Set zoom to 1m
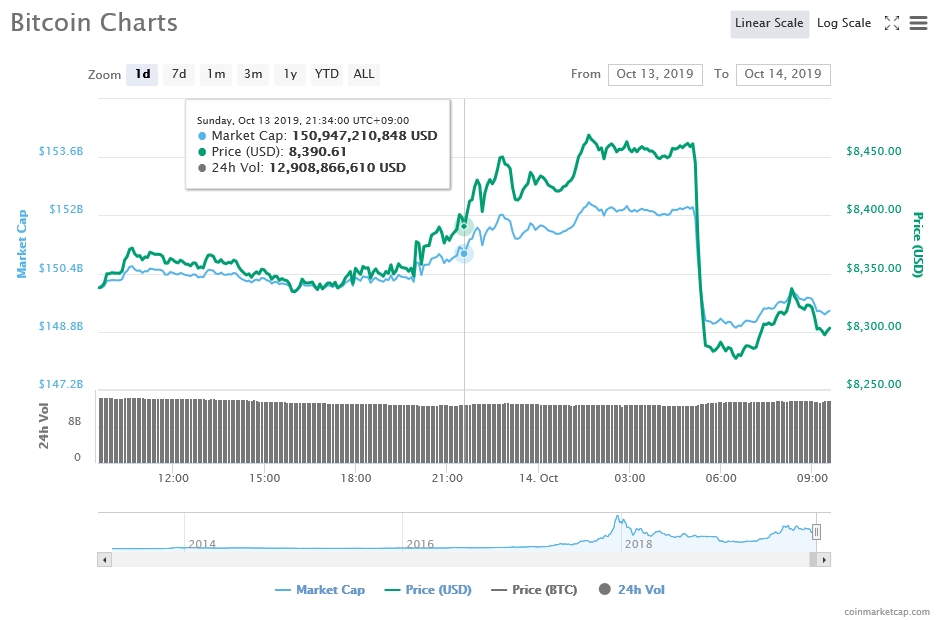940x620 pixels. click(x=216, y=74)
